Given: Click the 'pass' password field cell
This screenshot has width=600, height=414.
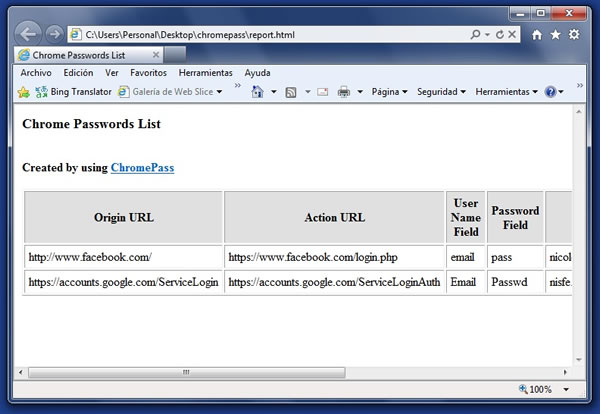Looking at the screenshot, I should [x=515, y=257].
